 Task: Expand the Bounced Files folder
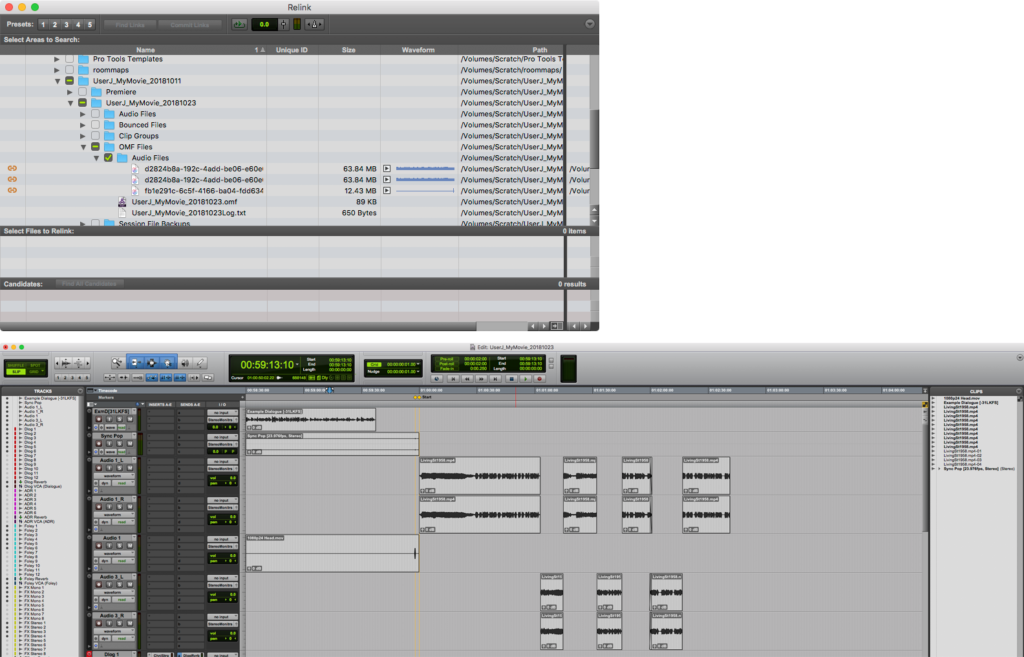click(83, 125)
